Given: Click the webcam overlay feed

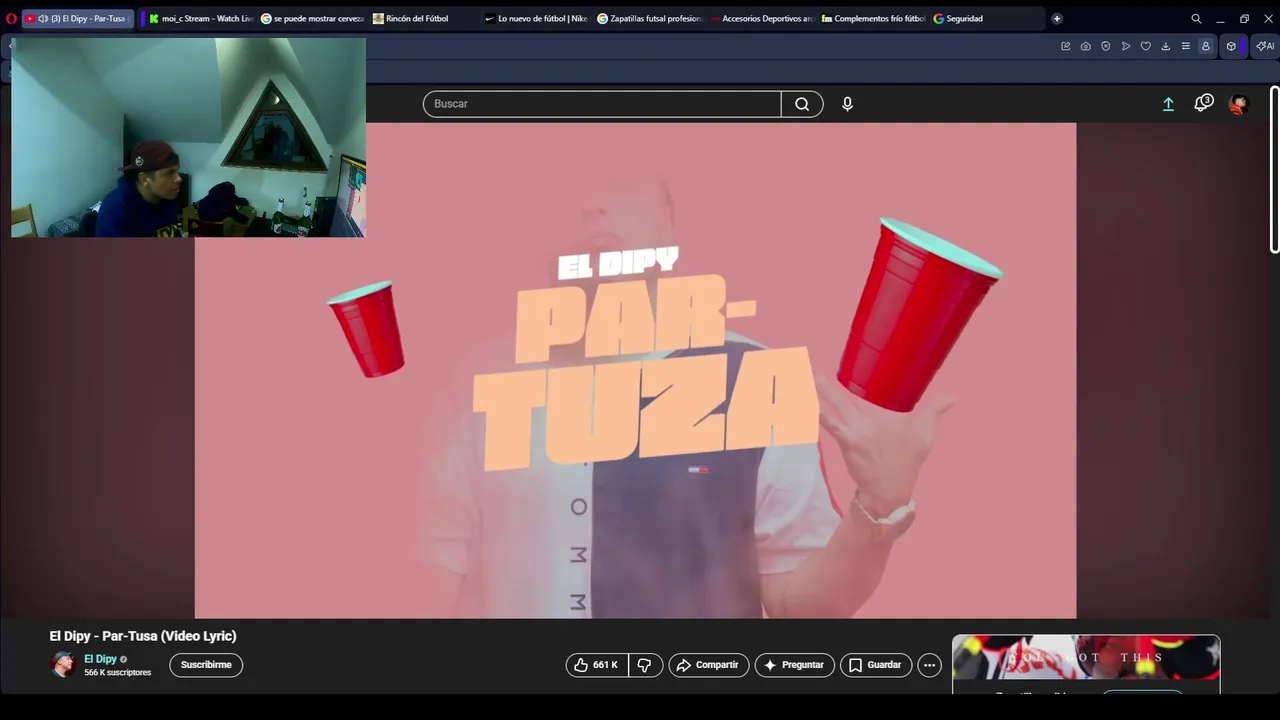Looking at the screenshot, I should [x=188, y=138].
